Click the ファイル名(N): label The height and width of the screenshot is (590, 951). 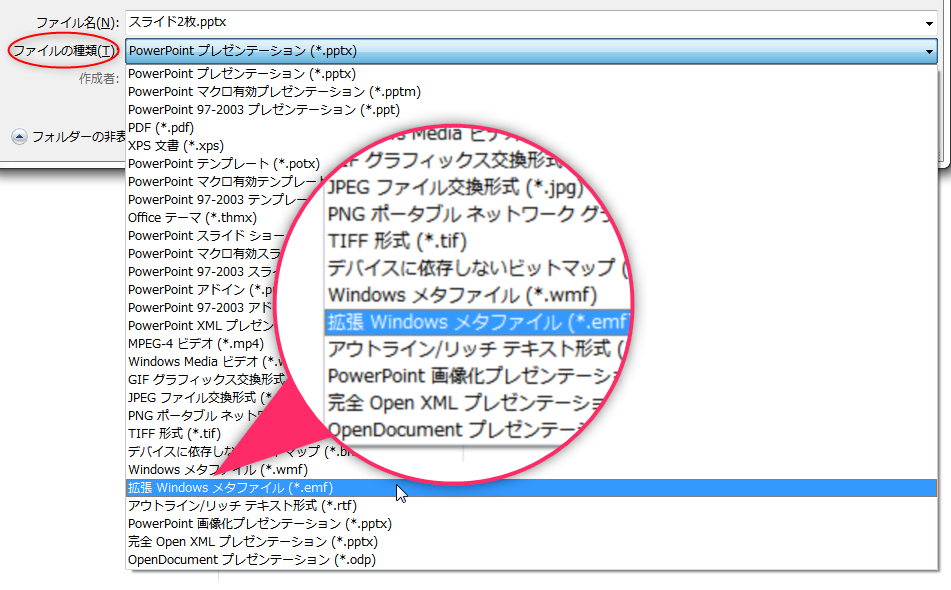point(78,23)
